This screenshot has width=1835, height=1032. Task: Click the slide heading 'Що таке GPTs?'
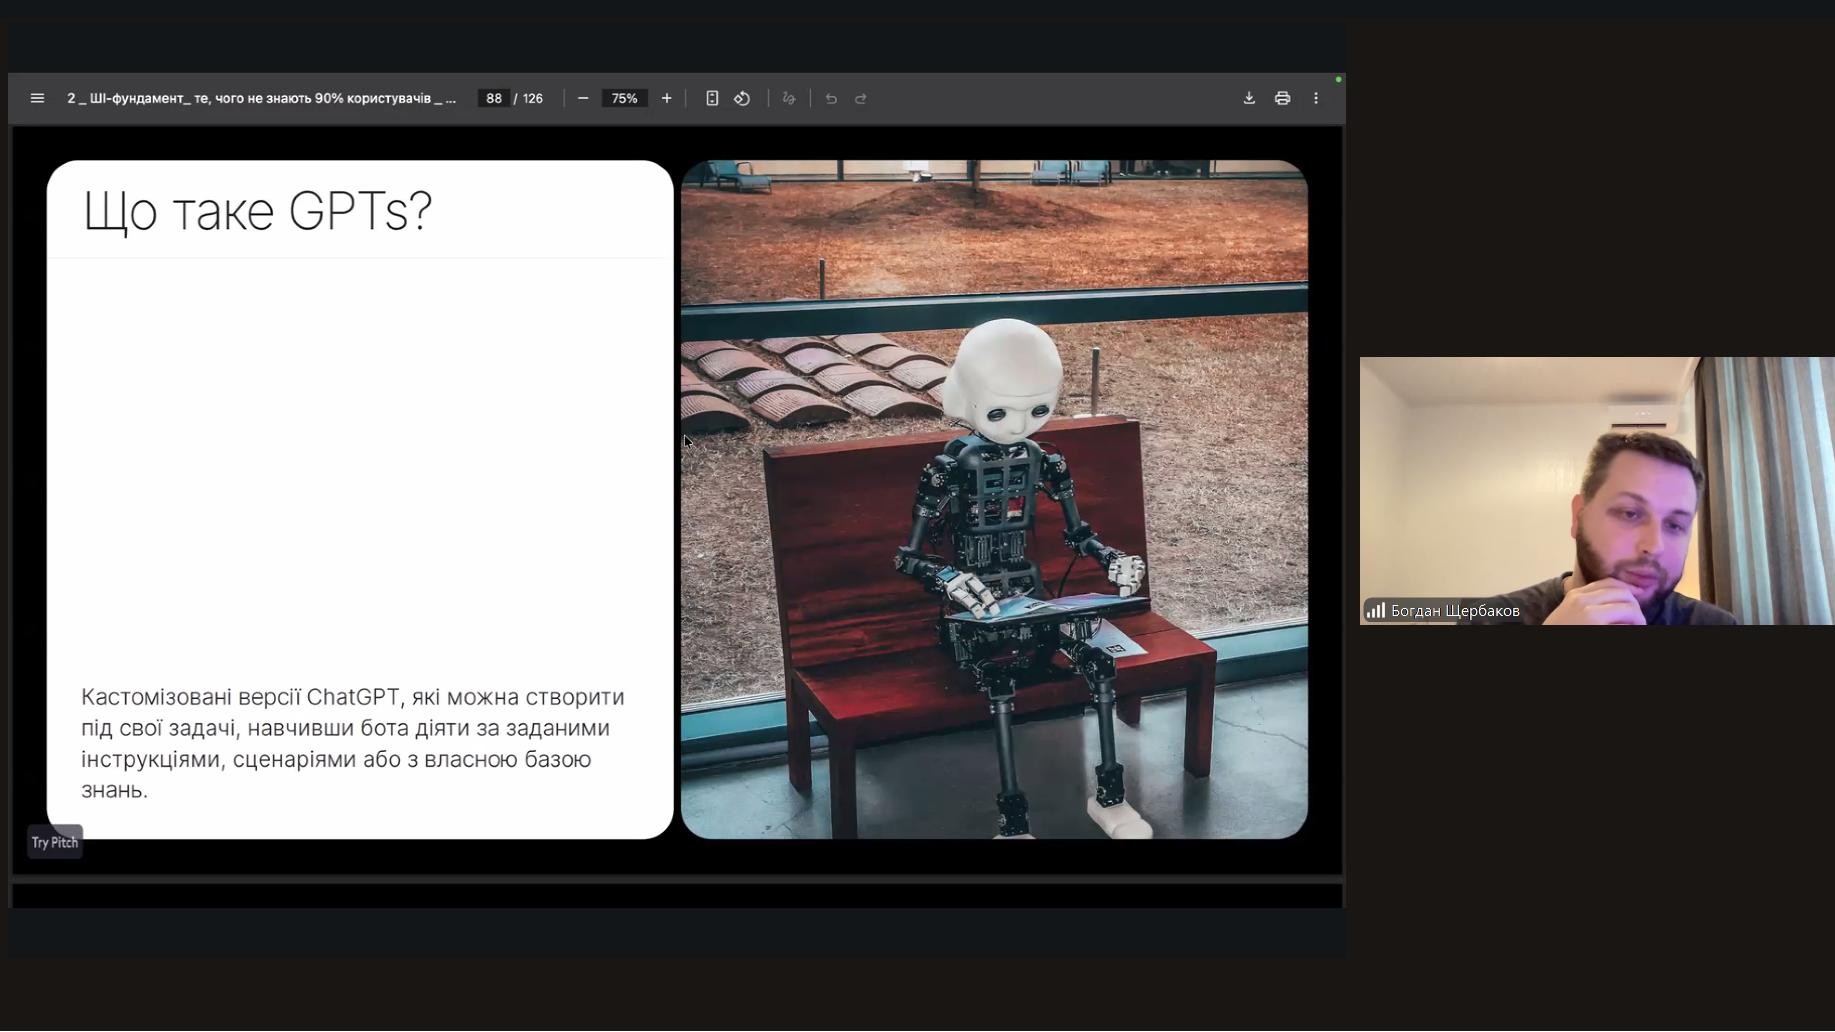pyautogui.click(x=257, y=211)
